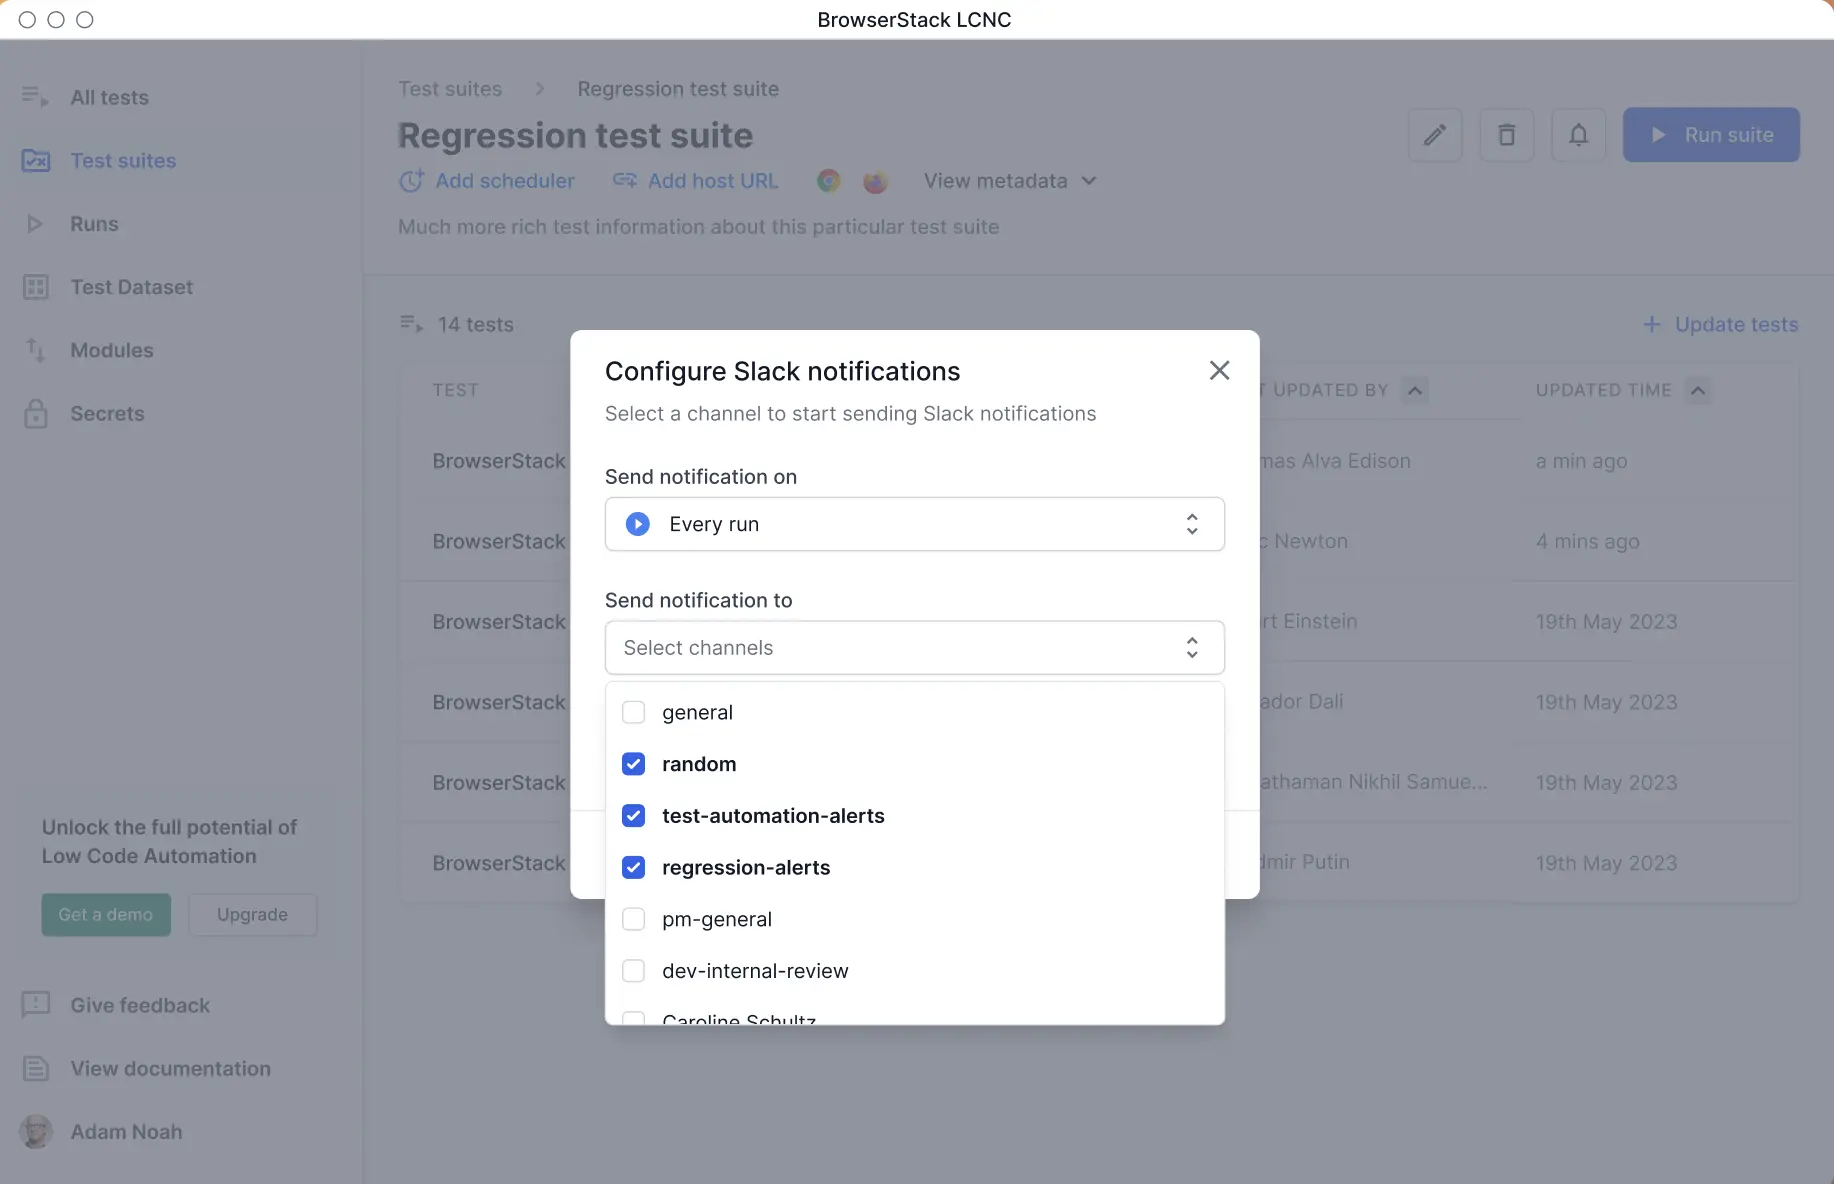Expand the View metadata dropdown
Screen dimensions: 1834x1184
(1010, 181)
